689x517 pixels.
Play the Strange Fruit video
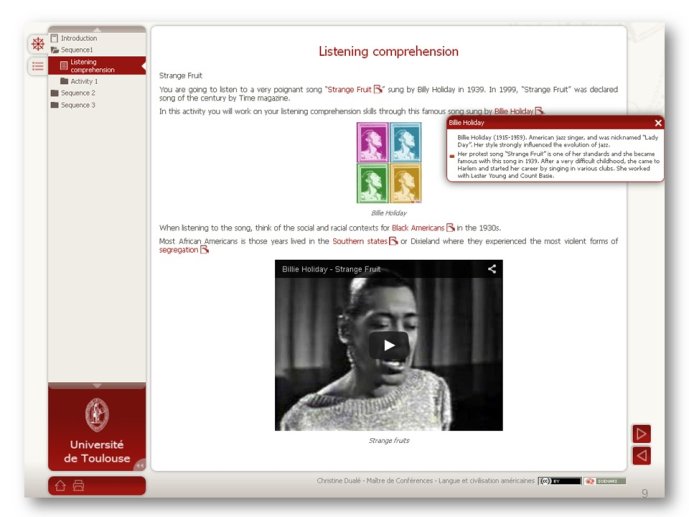(389, 345)
